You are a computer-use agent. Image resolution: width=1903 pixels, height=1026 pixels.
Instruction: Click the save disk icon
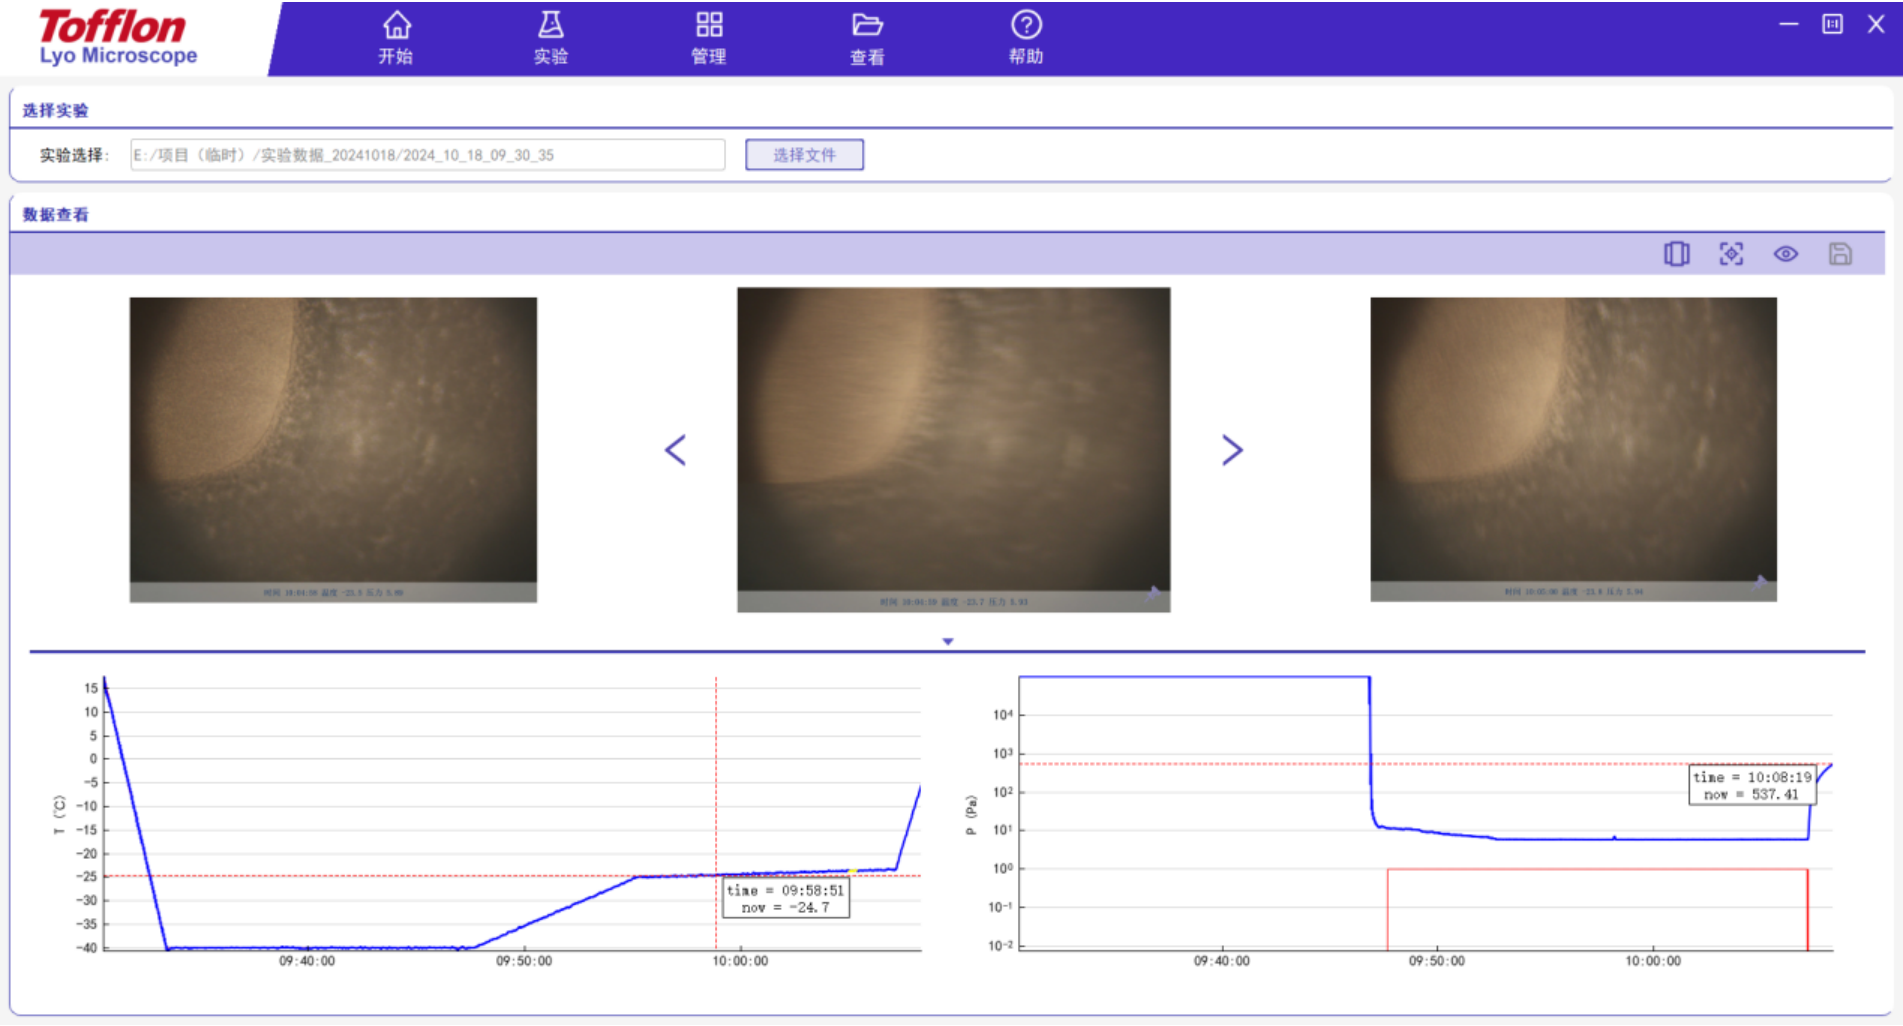(x=1840, y=254)
